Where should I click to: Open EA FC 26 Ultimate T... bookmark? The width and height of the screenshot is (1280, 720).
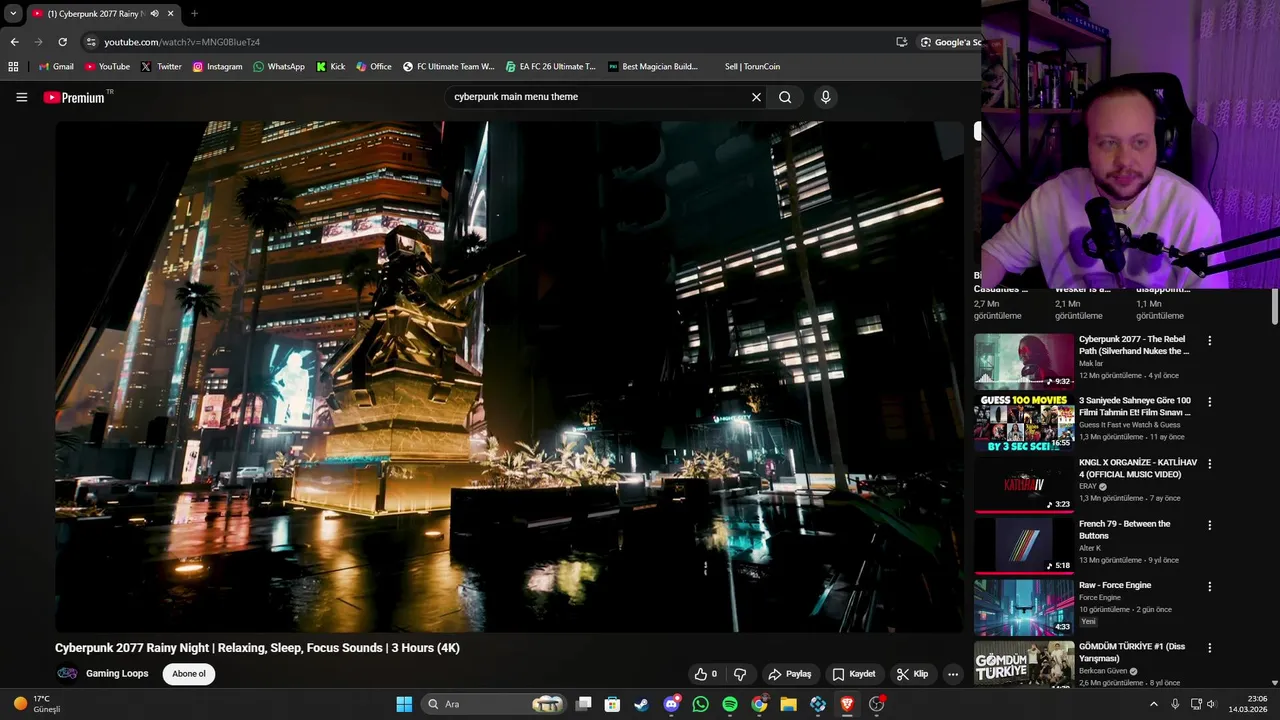[x=550, y=67]
